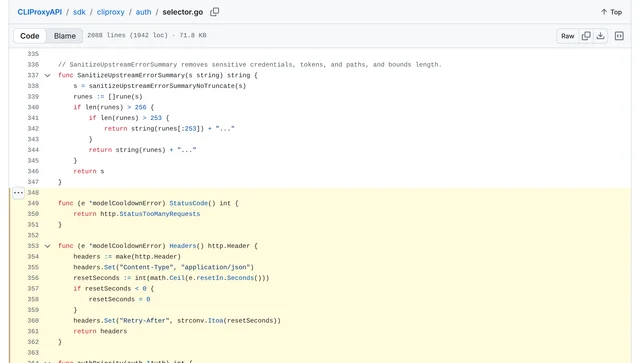Select line number 337

click(x=33, y=75)
